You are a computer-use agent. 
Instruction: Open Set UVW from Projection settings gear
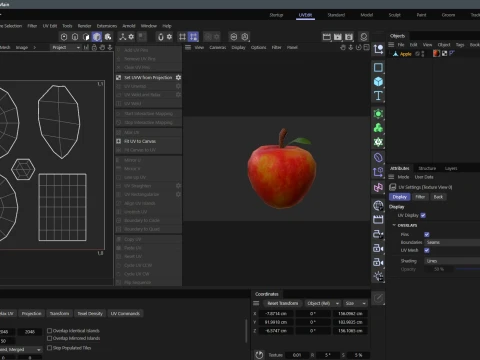[x=178, y=77]
